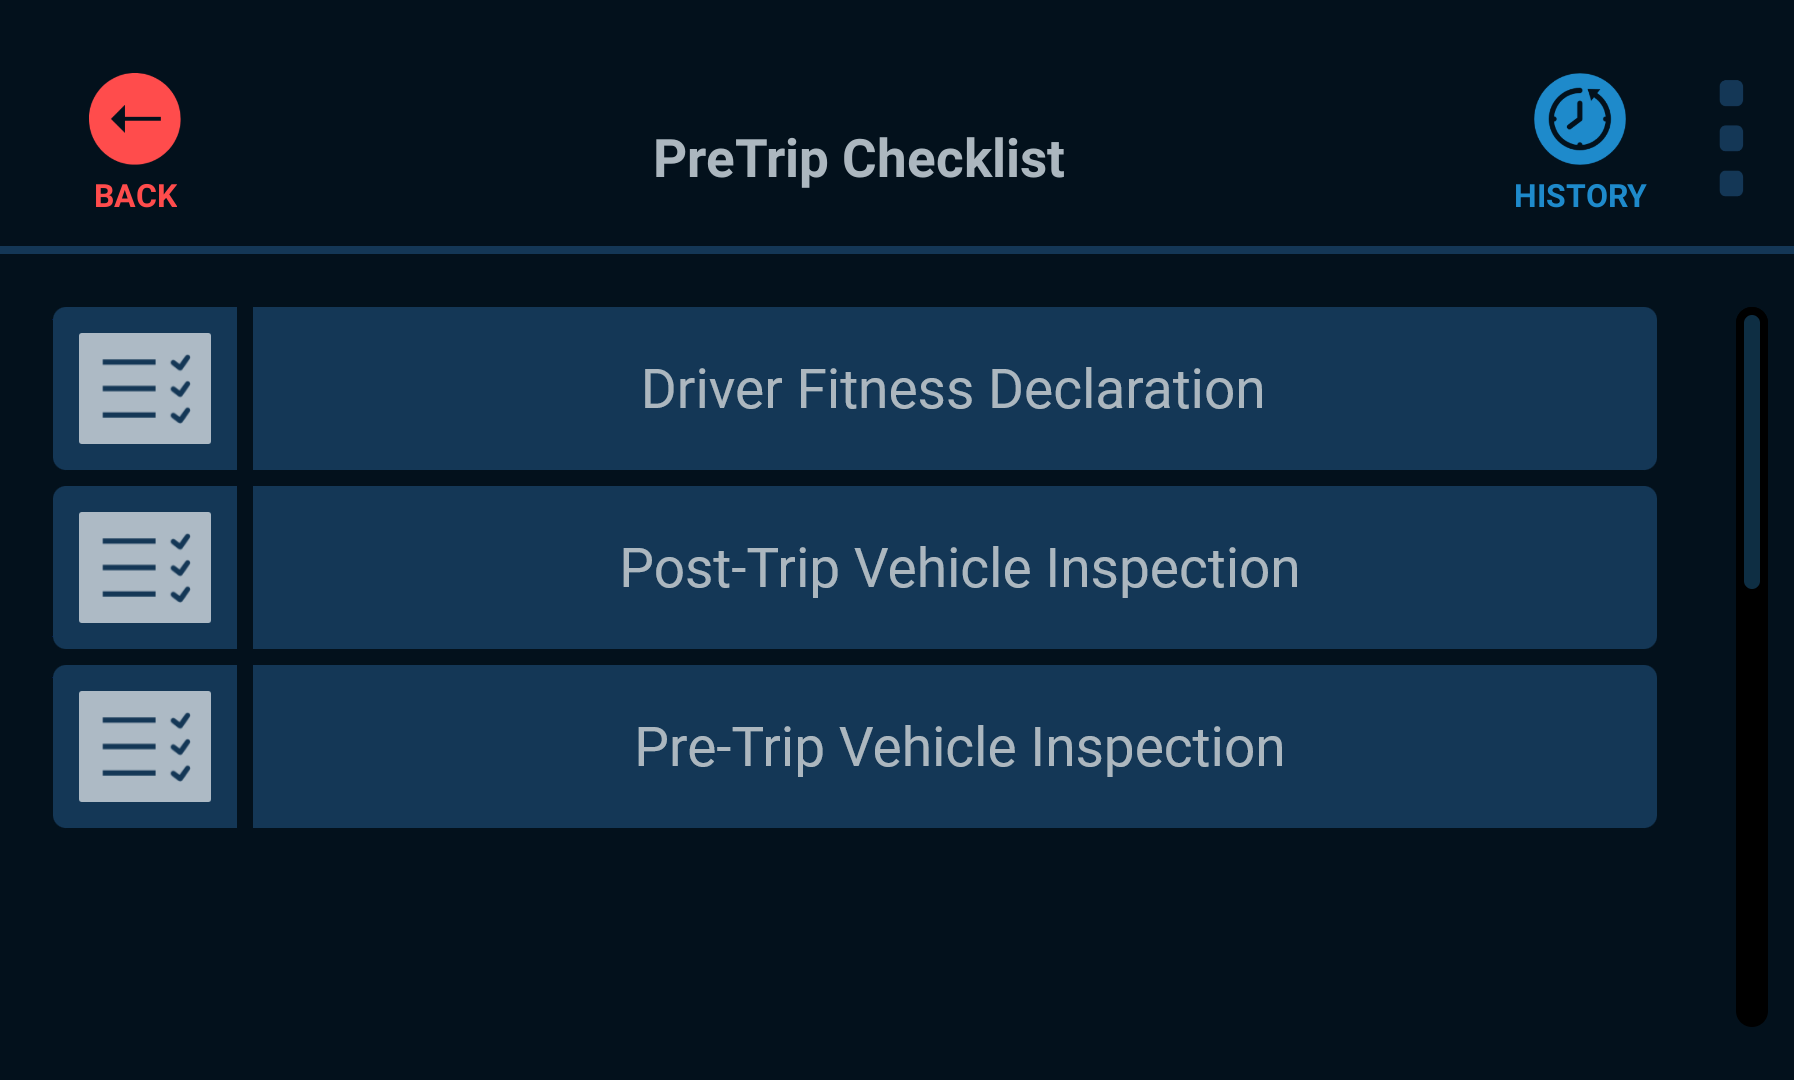Tap the HISTORY label text

coord(1580,196)
